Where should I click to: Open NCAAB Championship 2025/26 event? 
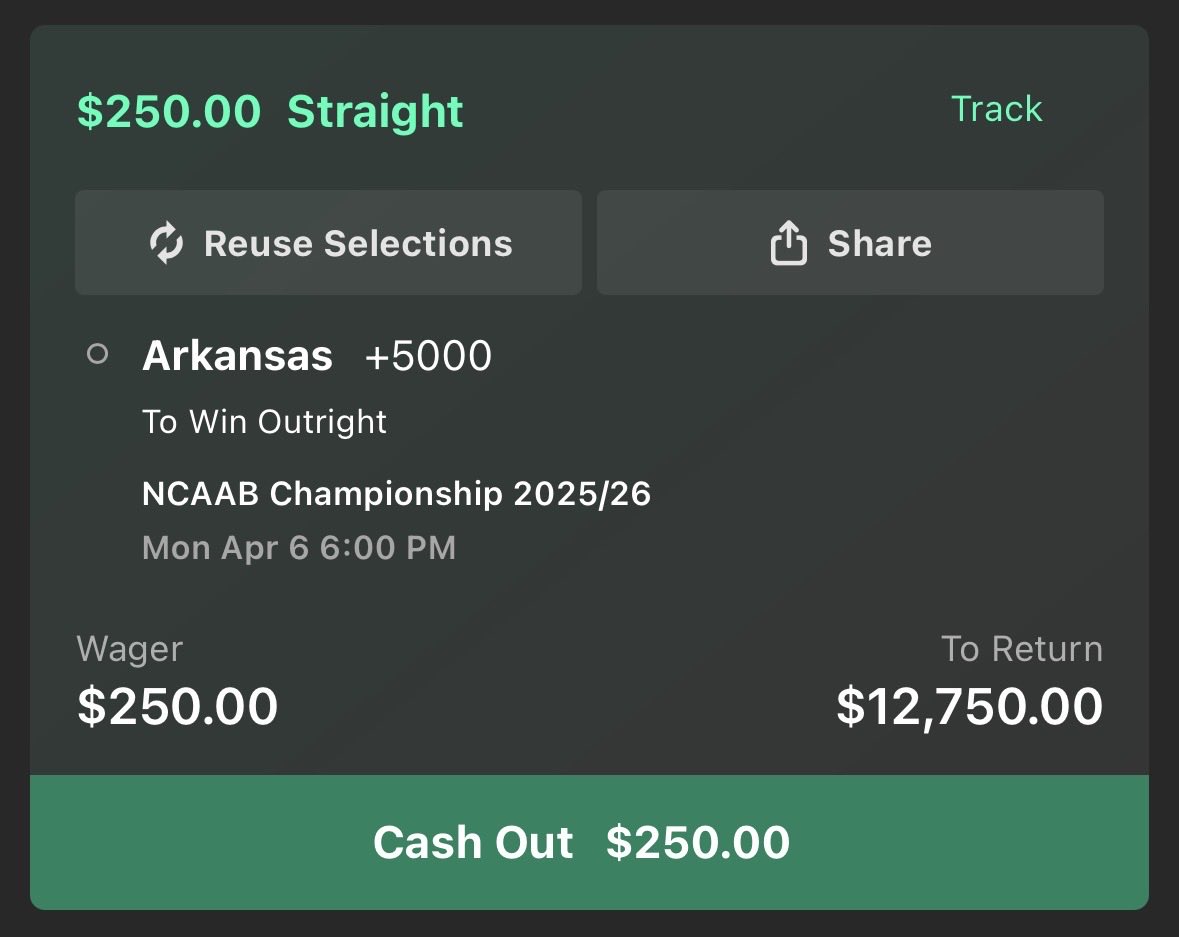click(396, 494)
